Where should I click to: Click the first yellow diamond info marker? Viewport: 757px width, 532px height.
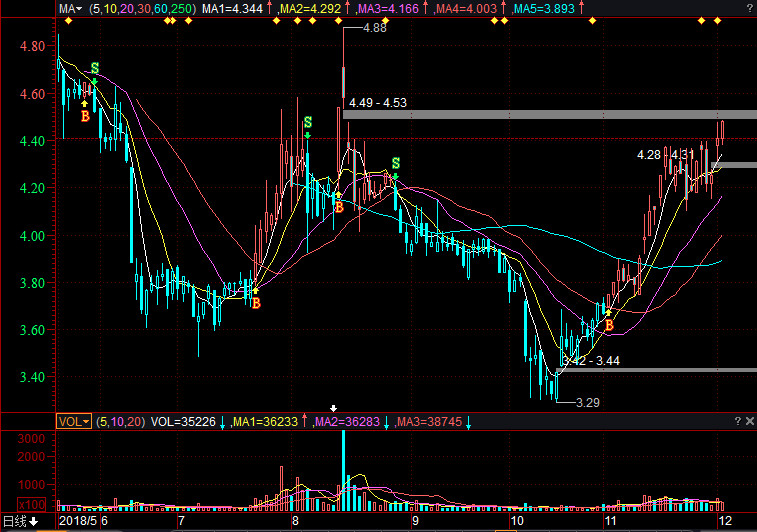[x=68, y=21]
